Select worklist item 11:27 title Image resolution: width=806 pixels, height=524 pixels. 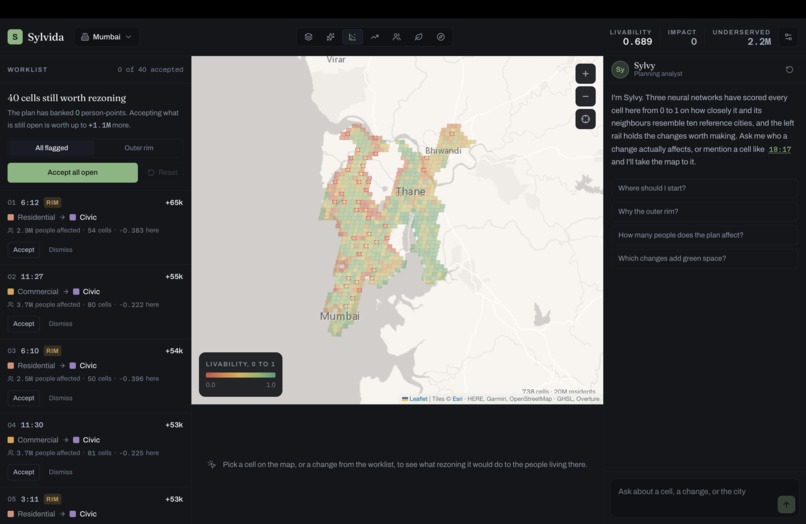click(32, 277)
